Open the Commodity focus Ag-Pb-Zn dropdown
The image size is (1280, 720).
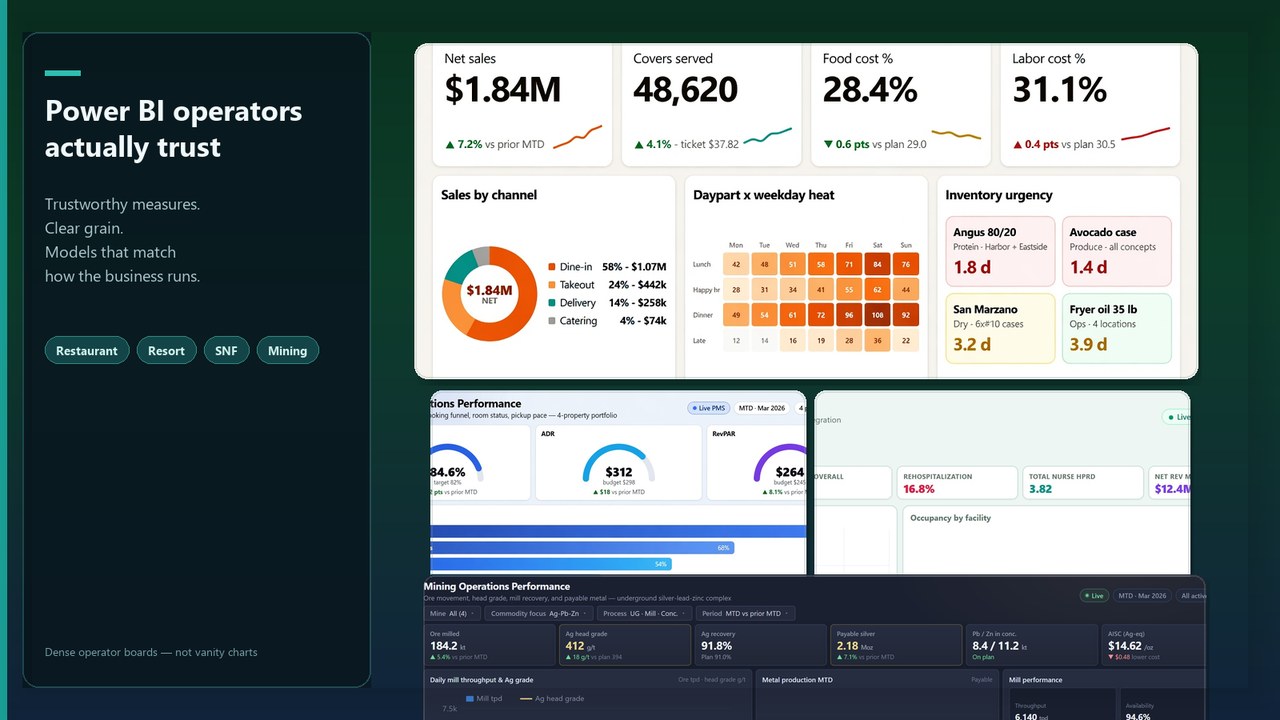539,613
